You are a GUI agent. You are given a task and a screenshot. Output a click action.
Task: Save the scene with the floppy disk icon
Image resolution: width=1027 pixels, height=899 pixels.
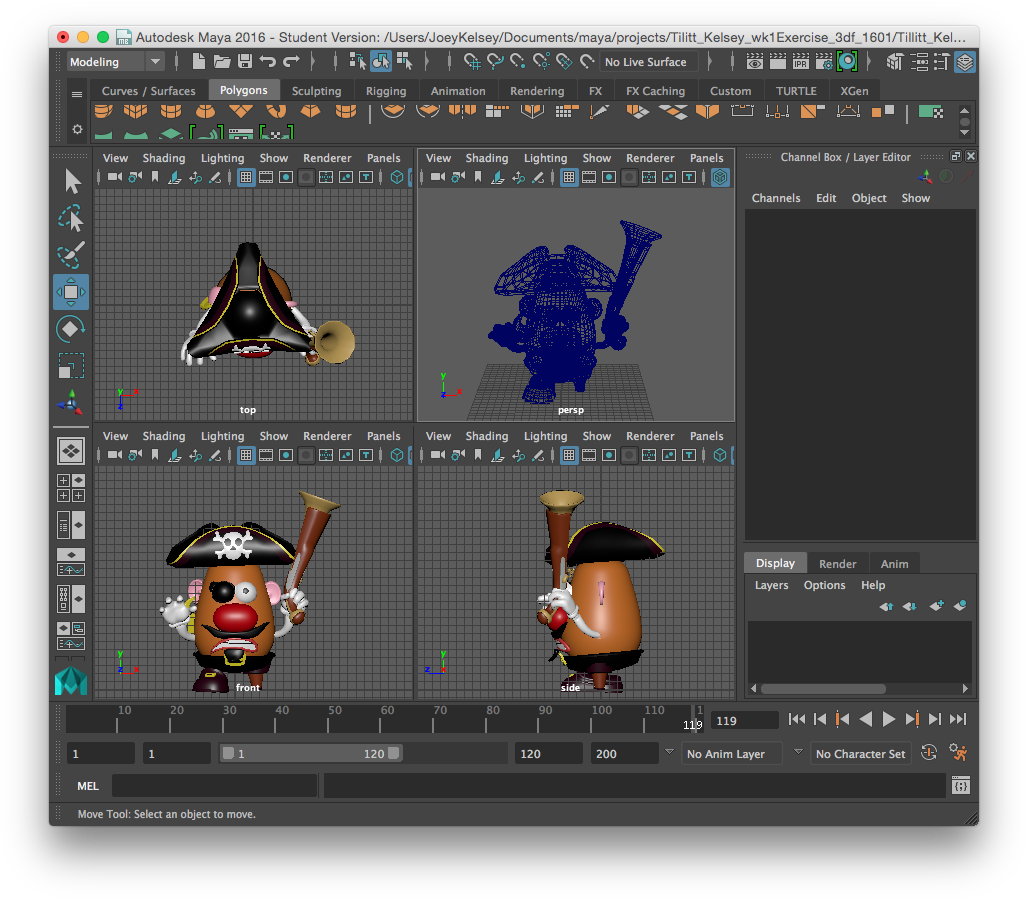[245, 62]
